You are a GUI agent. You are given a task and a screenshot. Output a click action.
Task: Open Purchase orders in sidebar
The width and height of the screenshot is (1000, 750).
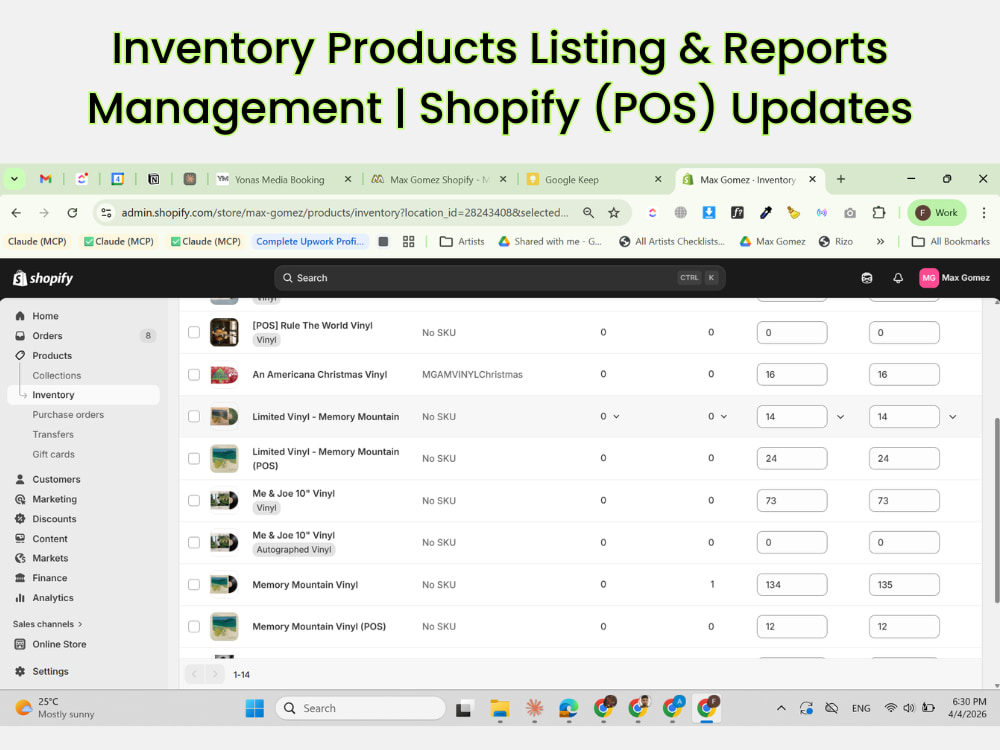68,415
